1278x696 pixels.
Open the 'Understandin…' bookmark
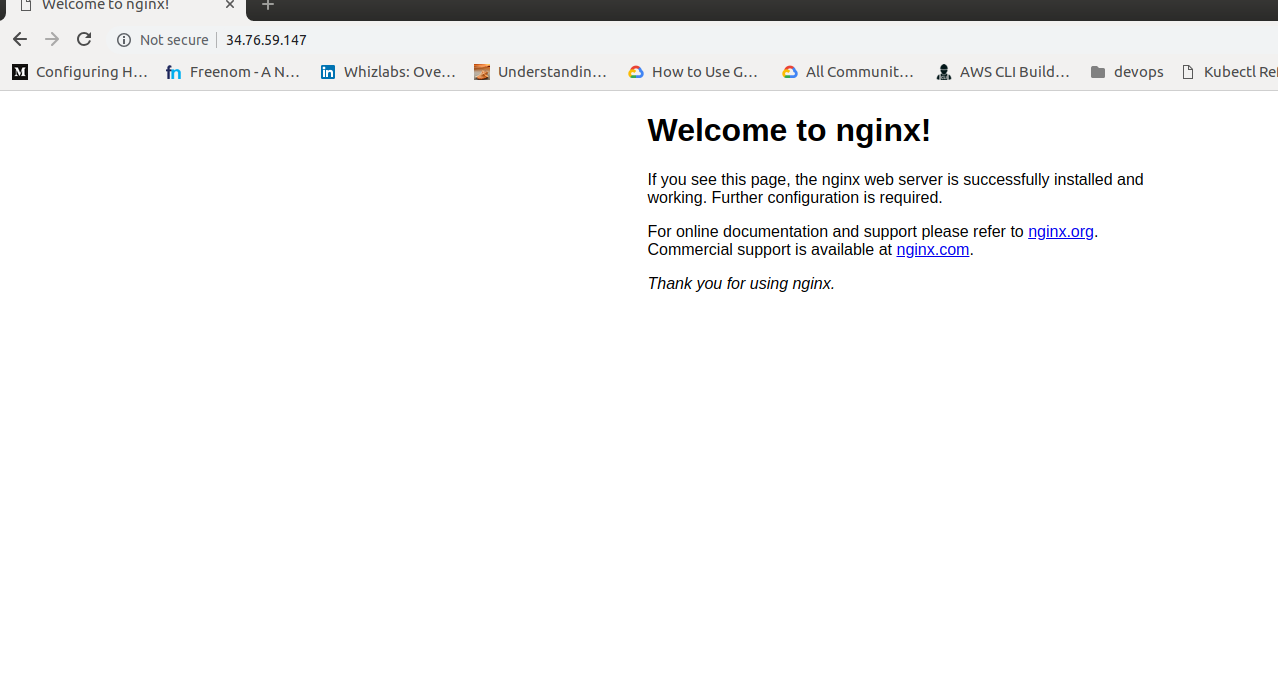(541, 72)
